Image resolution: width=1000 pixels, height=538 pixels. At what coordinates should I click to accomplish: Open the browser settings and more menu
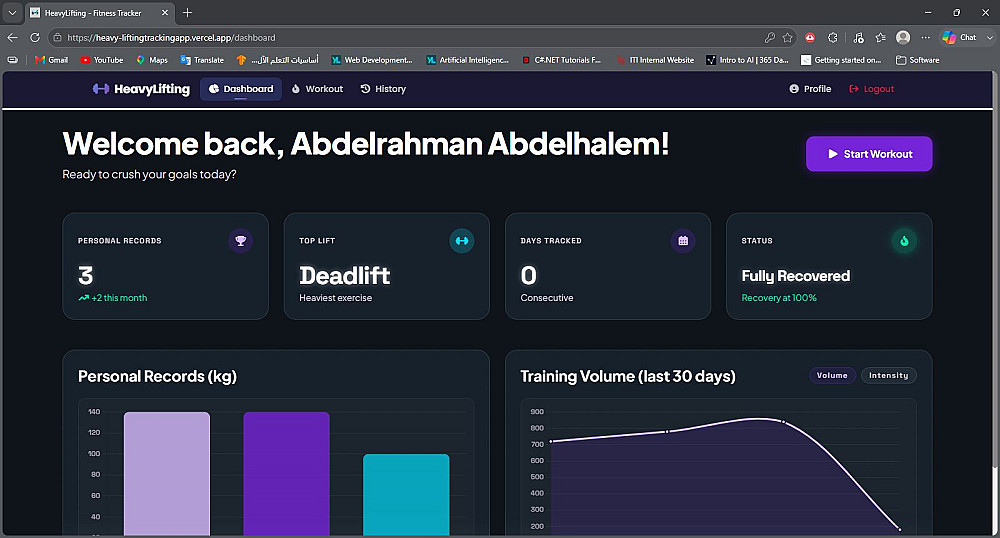[x=925, y=38]
